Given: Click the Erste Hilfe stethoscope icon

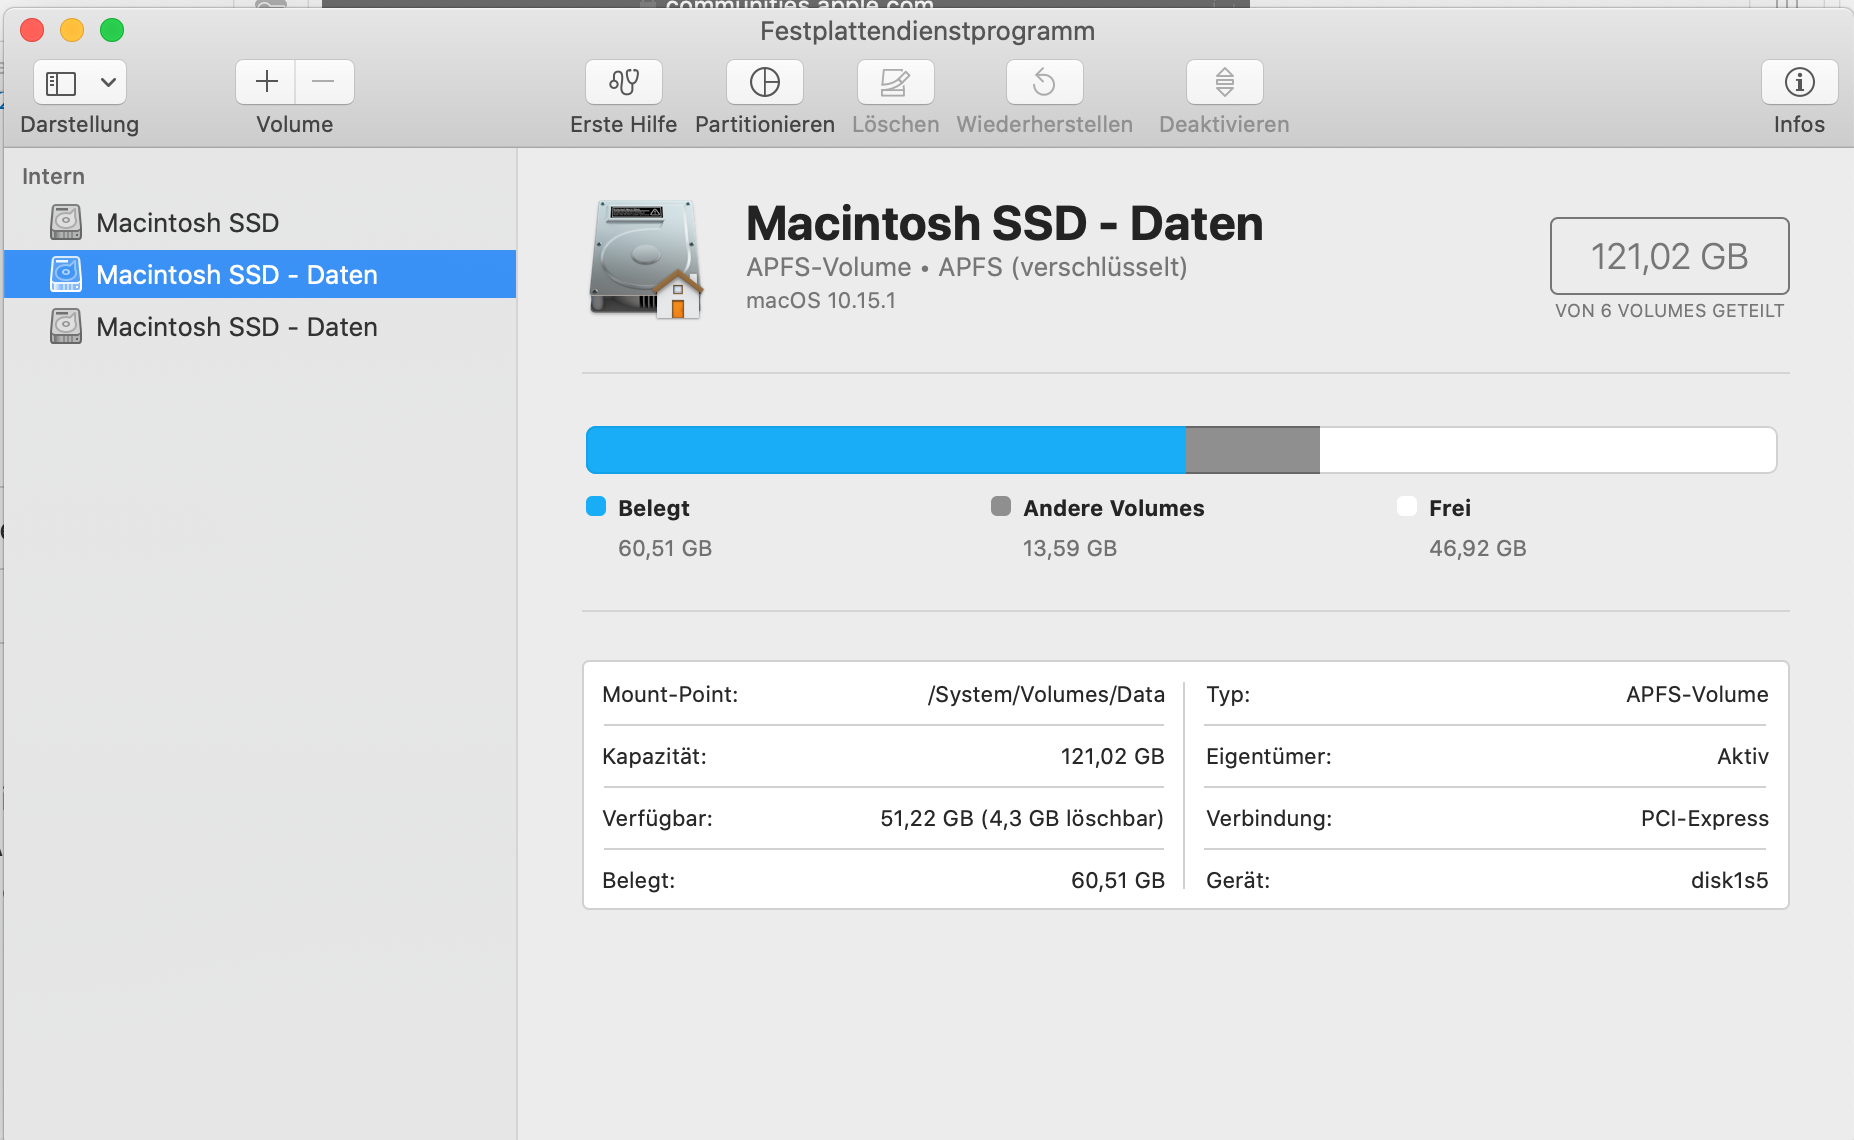Looking at the screenshot, I should click(x=624, y=82).
